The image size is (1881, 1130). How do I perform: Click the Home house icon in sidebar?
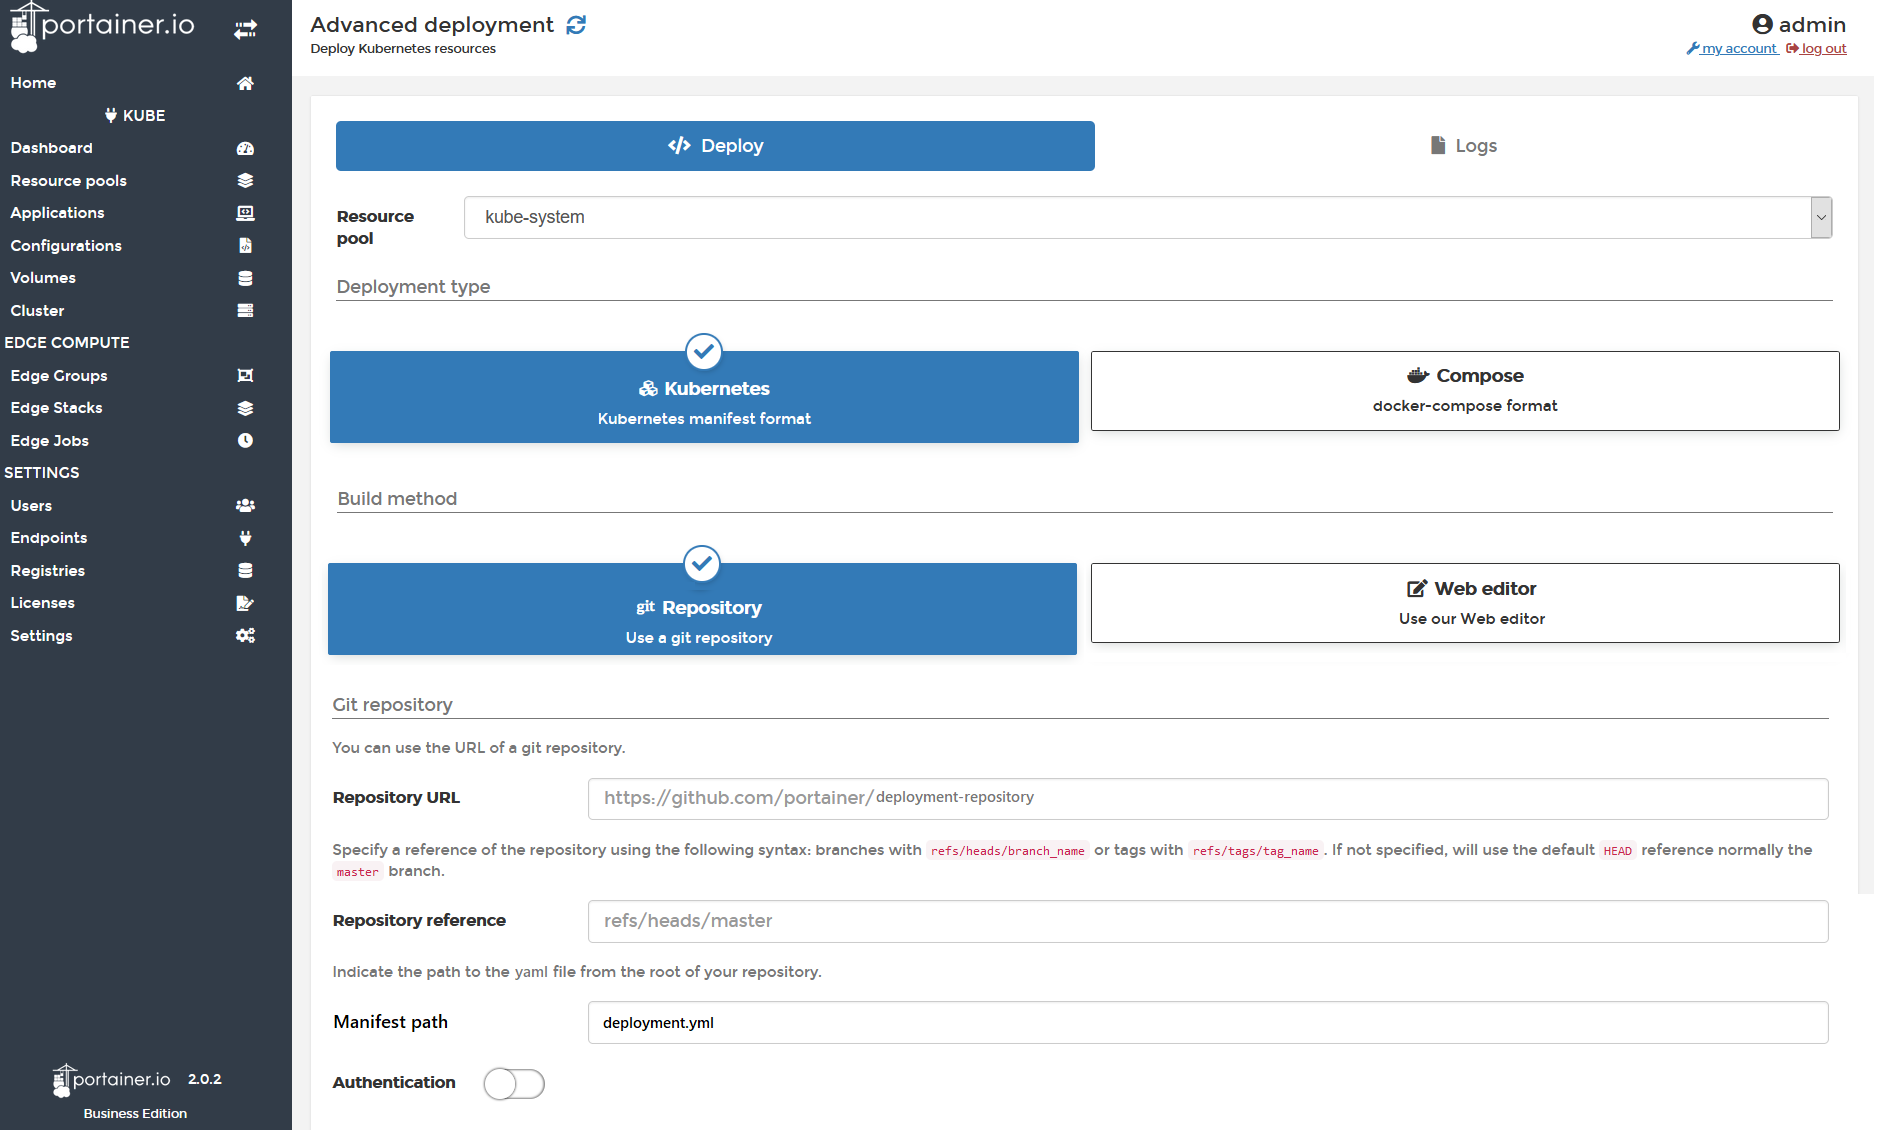click(245, 83)
